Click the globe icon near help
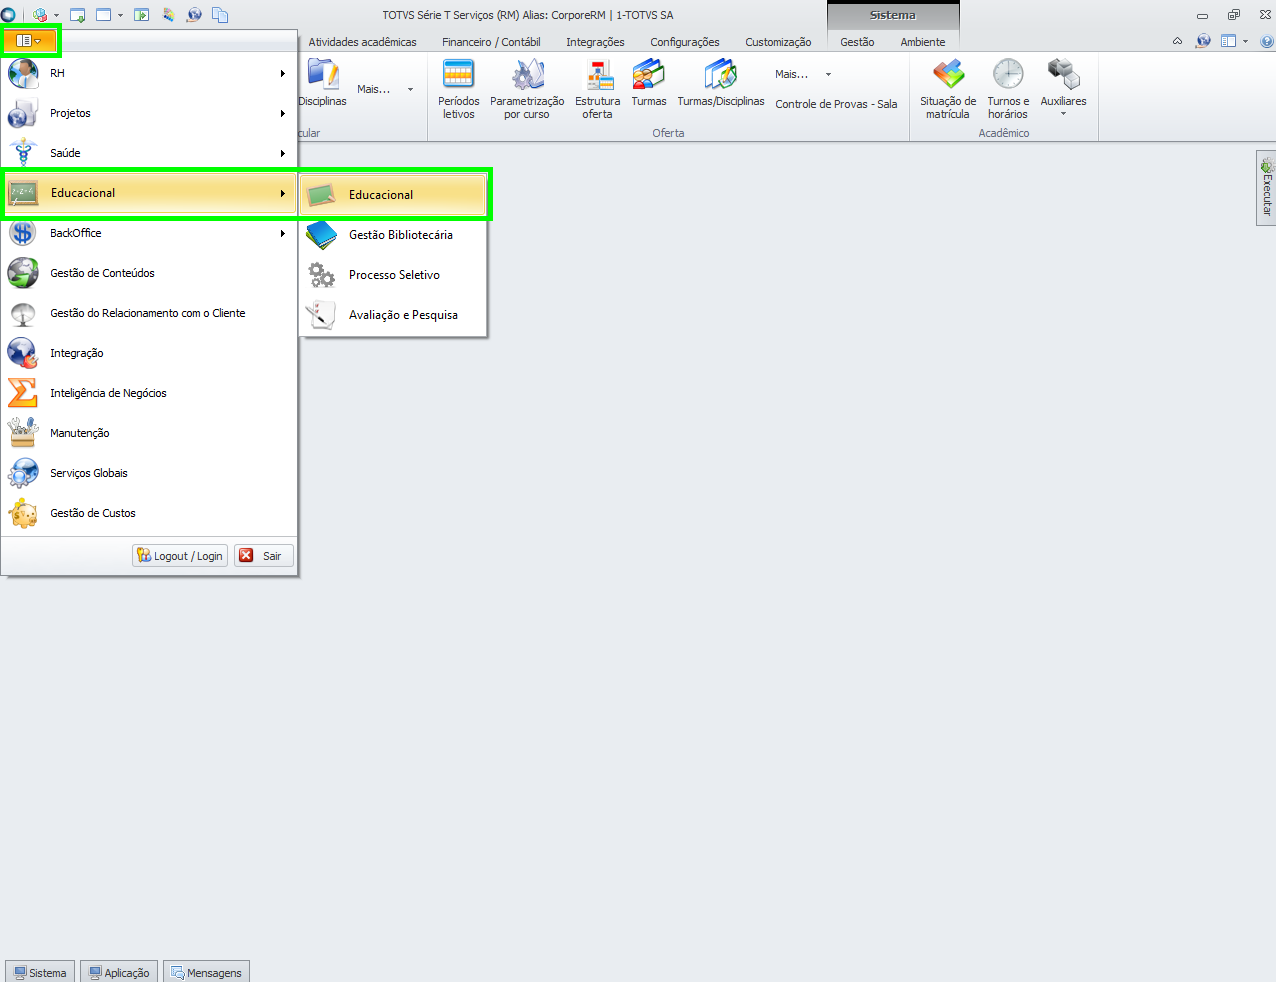Image resolution: width=1276 pixels, height=982 pixels. click(x=1203, y=41)
